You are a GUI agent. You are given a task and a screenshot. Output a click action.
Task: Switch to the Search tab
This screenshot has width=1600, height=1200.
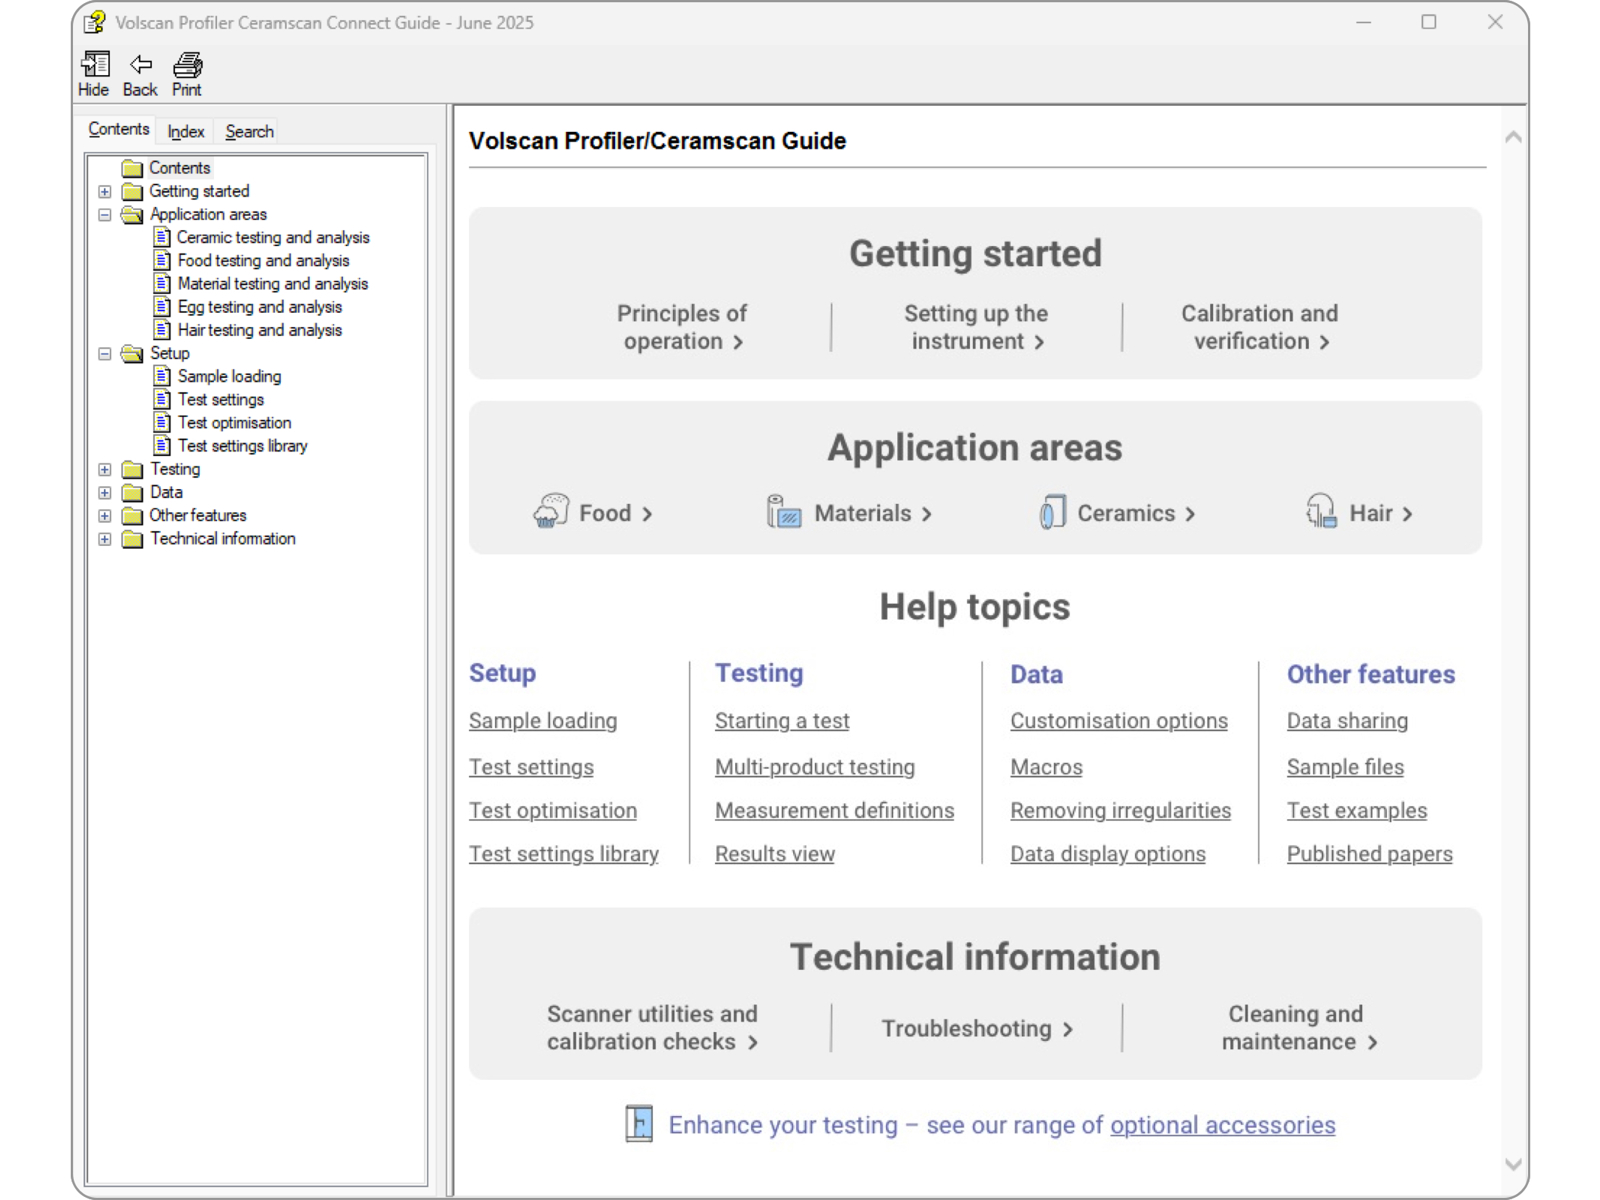249,132
